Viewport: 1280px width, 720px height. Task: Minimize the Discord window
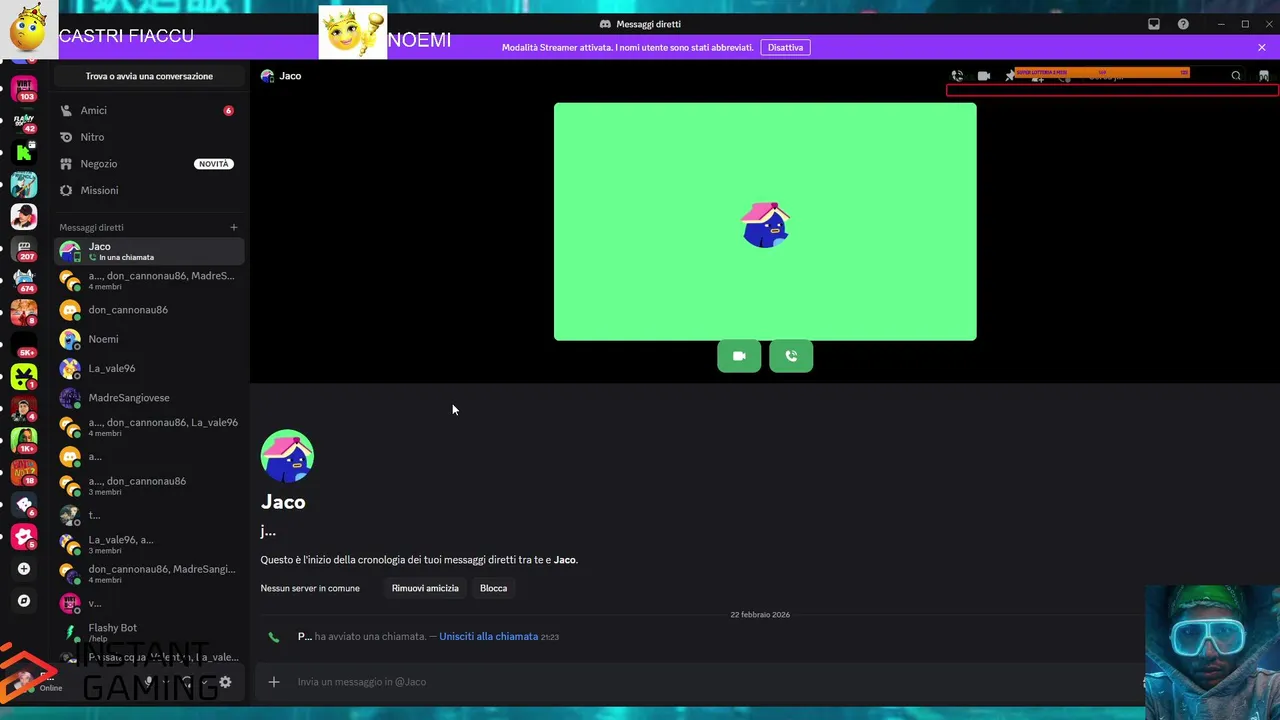pyautogui.click(x=1221, y=24)
